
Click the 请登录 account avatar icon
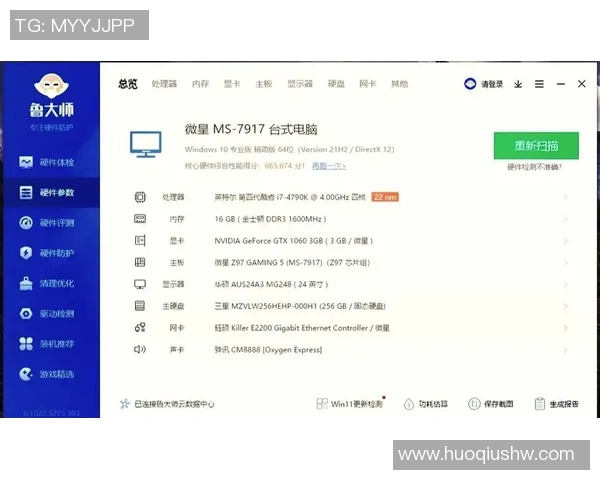pyautogui.click(x=470, y=84)
